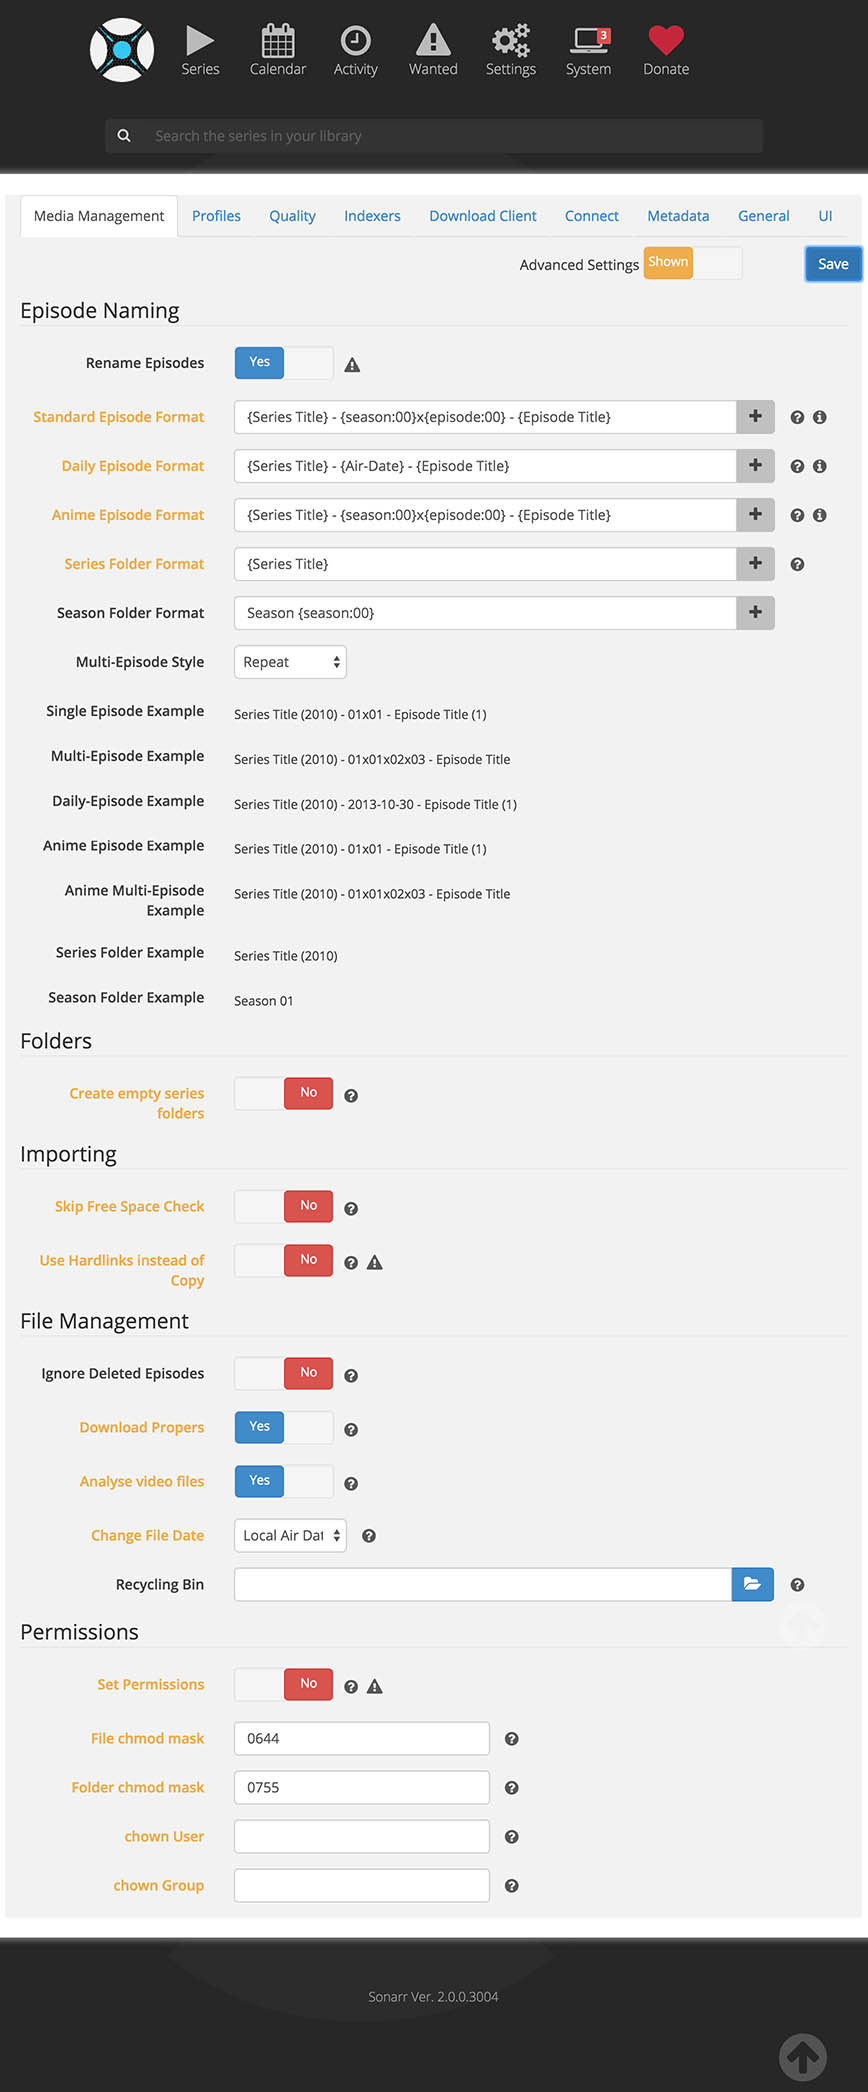Switch to the Indexers tab
Image resolution: width=868 pixels, height=2092 pixels.
(372, 216)
